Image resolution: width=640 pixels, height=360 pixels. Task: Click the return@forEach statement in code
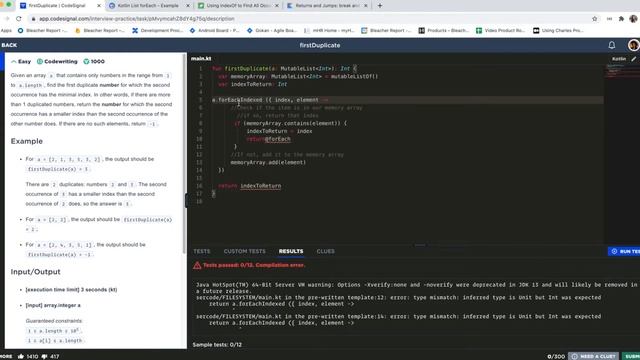pyautogui.click(x=269, y=139)
